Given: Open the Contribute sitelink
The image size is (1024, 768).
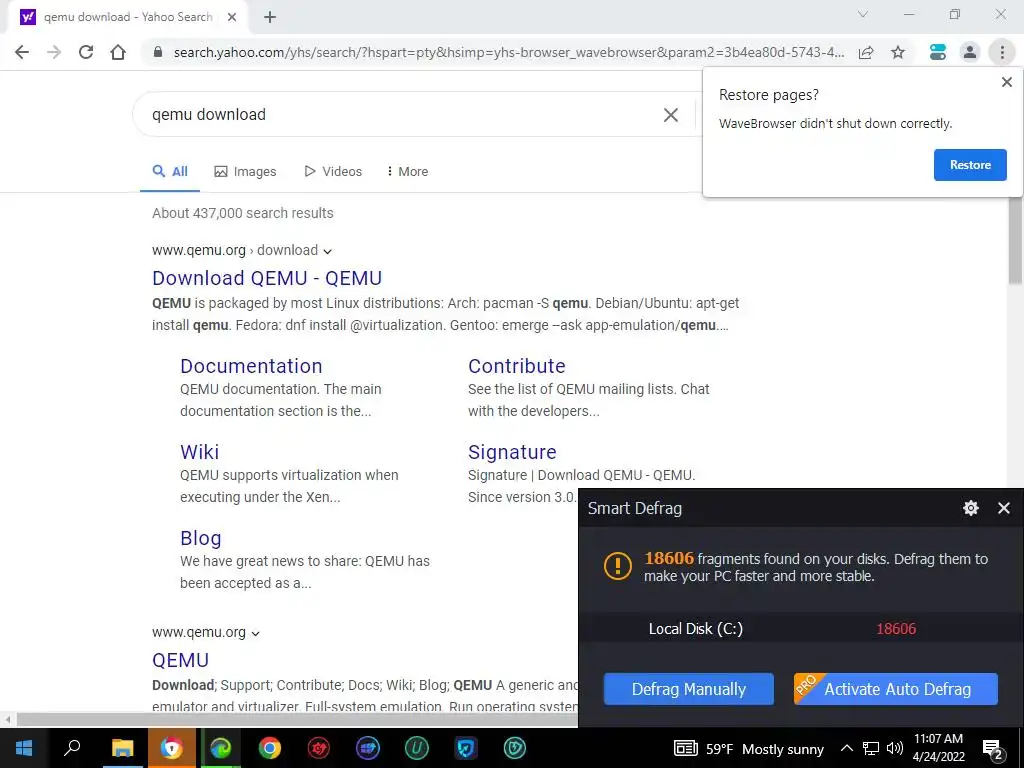Looking at the screenshot, I should point(517,366).
